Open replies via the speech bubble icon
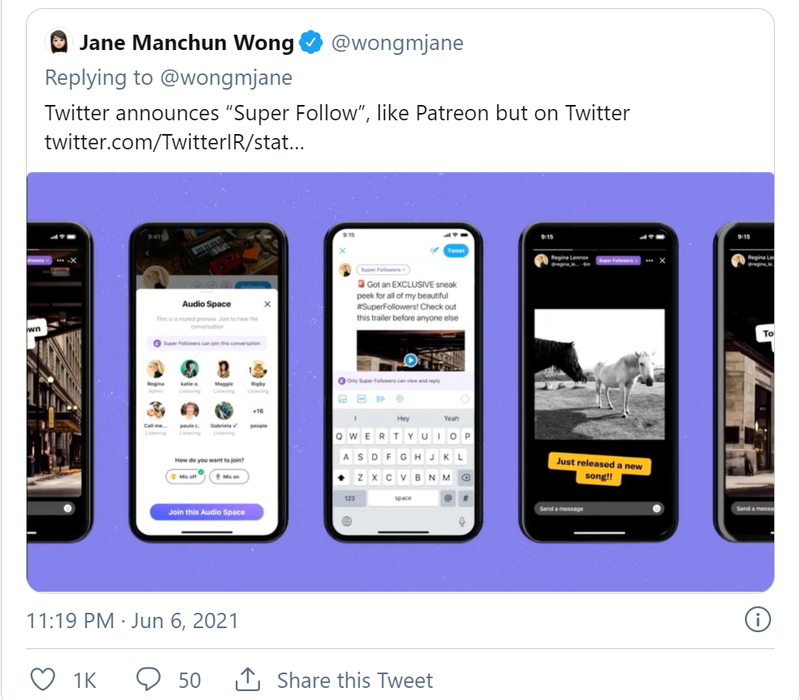 point(149,679)
